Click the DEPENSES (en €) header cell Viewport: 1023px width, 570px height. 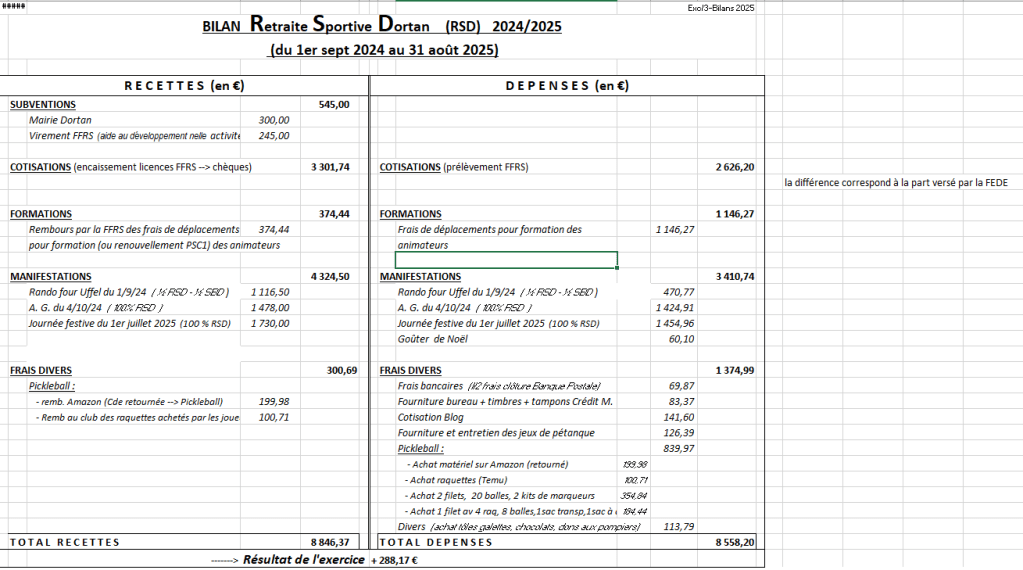567,86
